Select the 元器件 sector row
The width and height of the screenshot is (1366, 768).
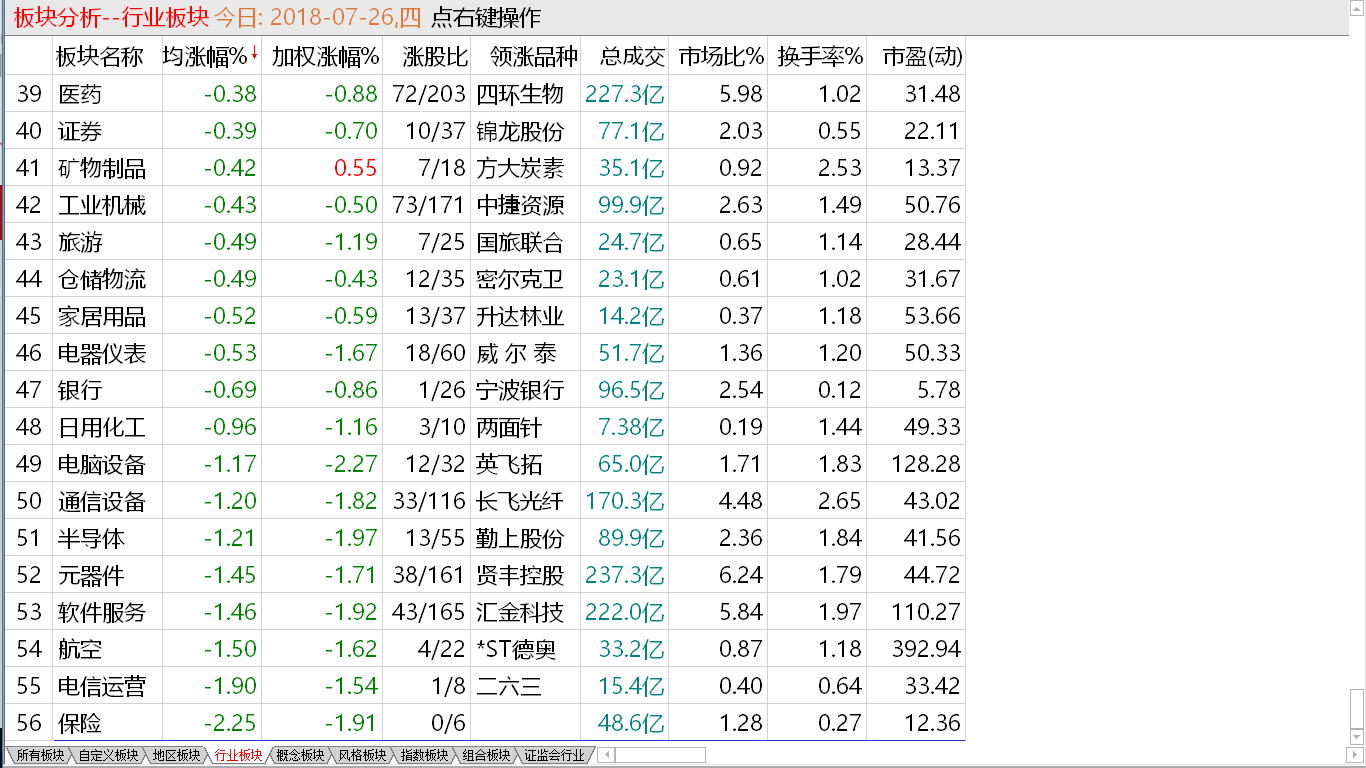(485, 575)
